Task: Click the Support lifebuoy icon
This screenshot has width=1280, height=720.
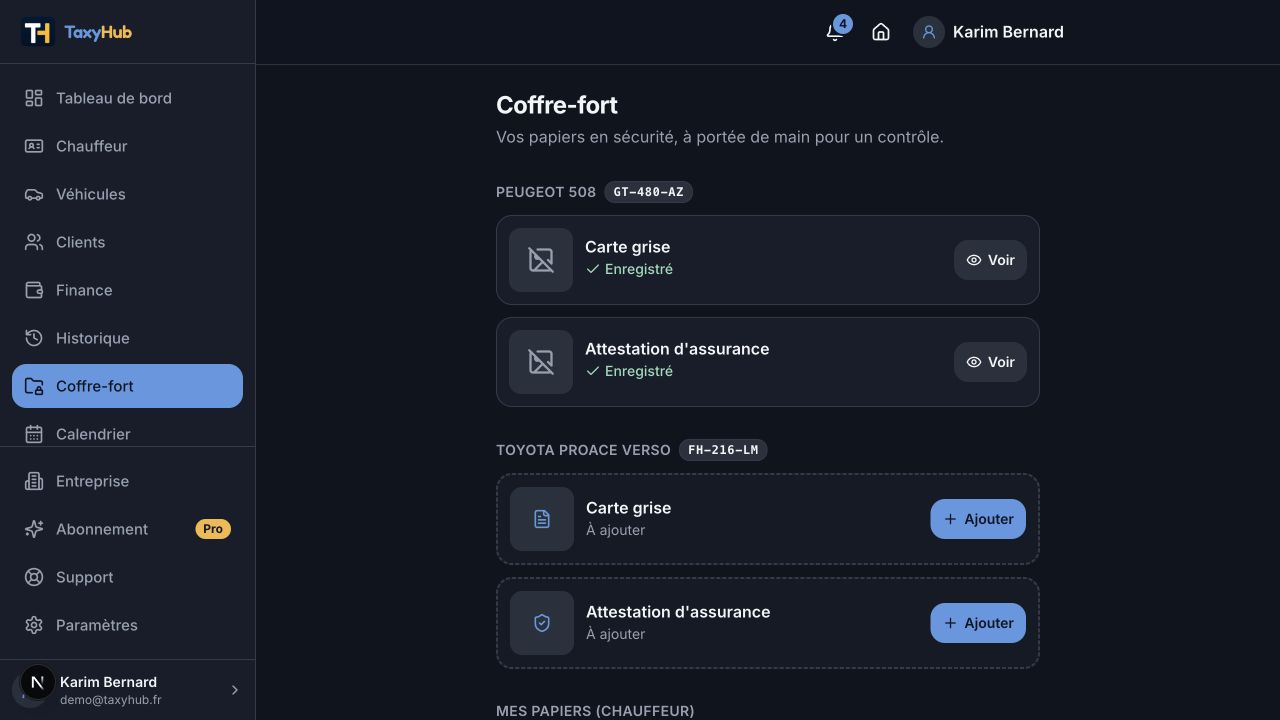Action: coord(34,577)
